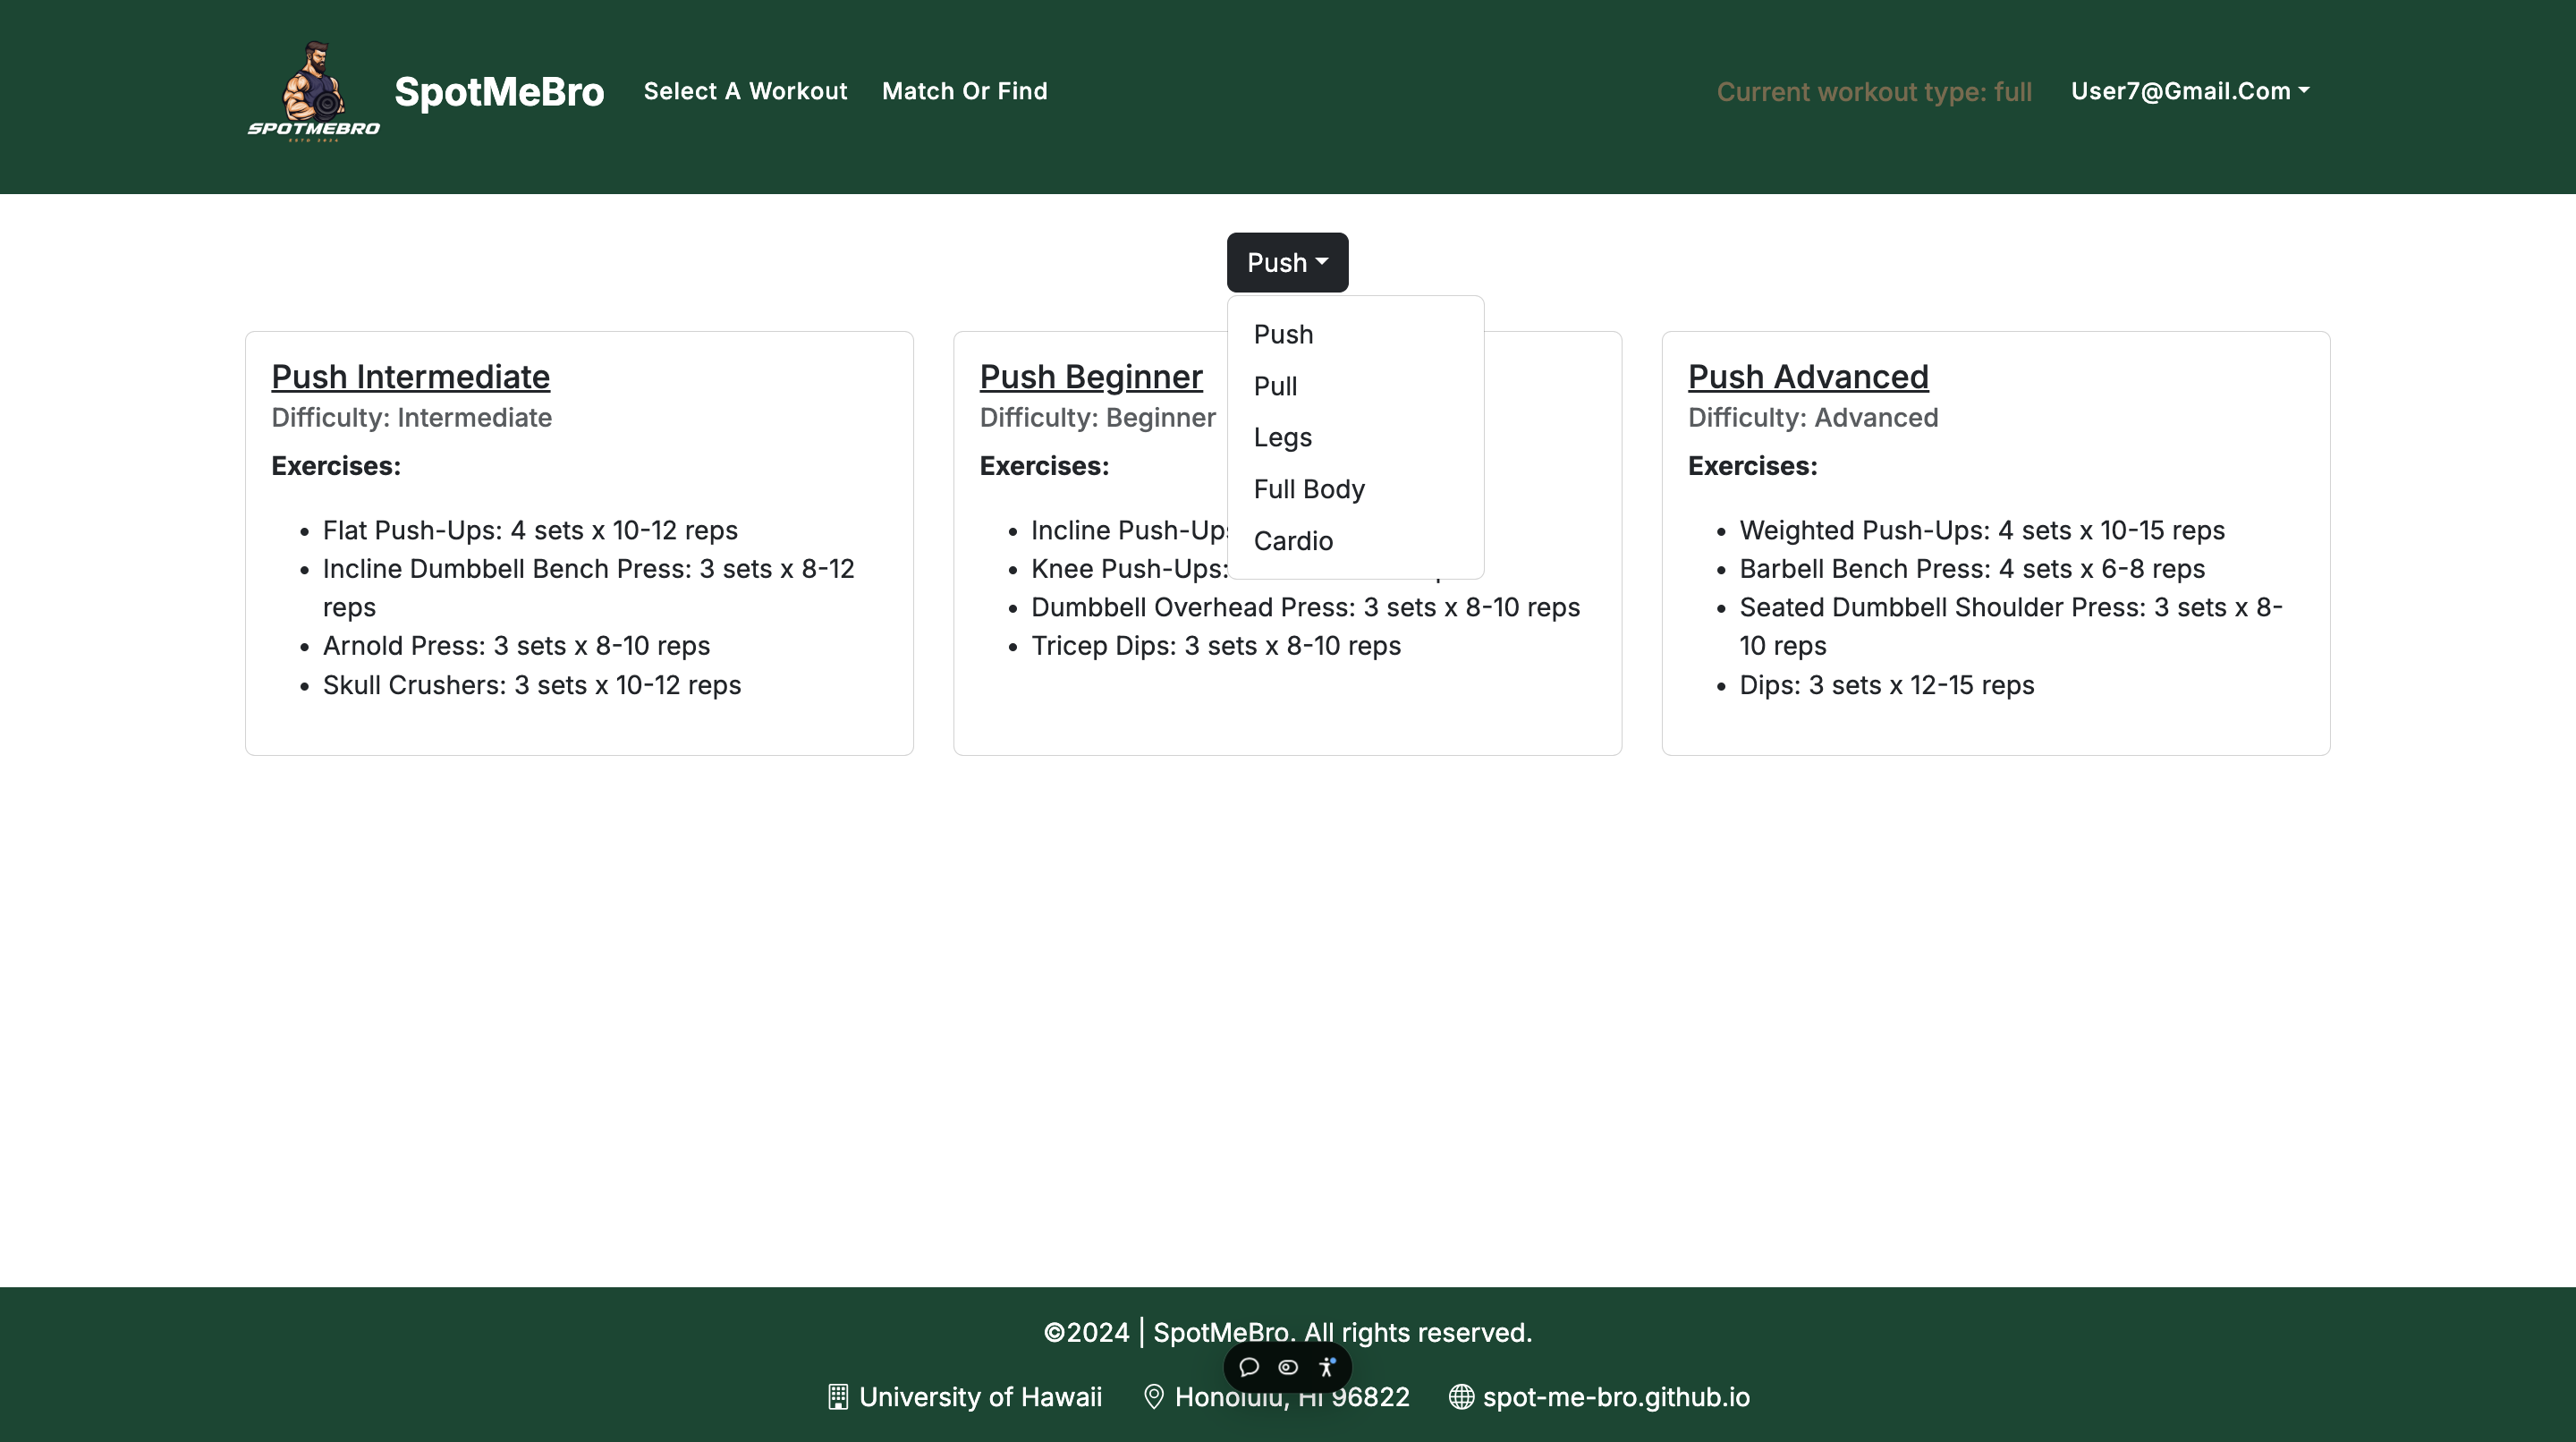Open the Push Advanced workout link
Screen dimensions: 2576x1442
click(x=1807, y=377)
